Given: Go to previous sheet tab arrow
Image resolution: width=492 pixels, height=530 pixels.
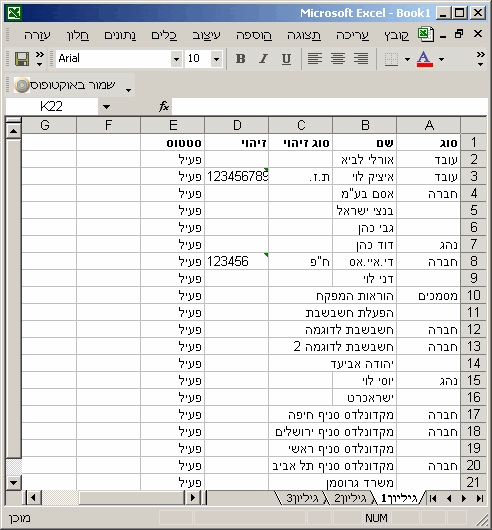Looking at the screenshot, I should (449, 498).
